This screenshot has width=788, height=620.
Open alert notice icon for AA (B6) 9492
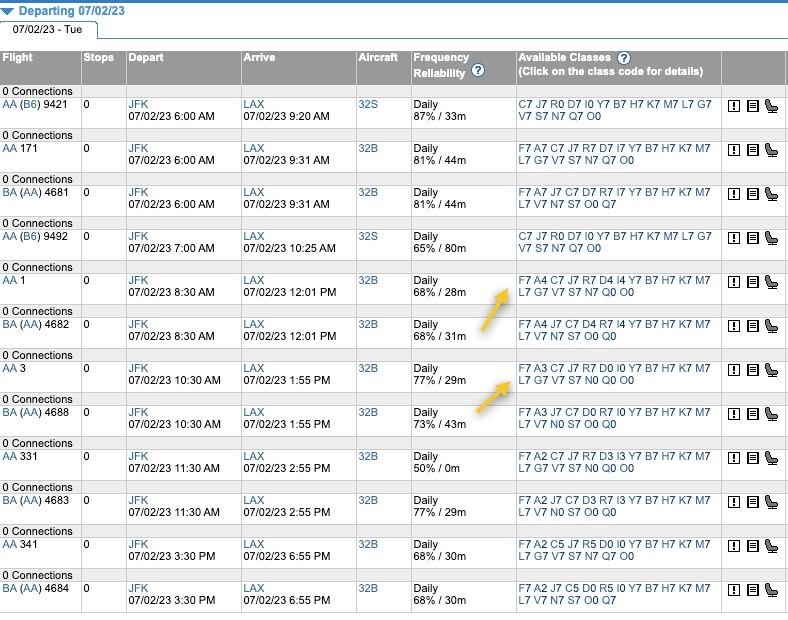pyautogui.click(x=734, y=238)
